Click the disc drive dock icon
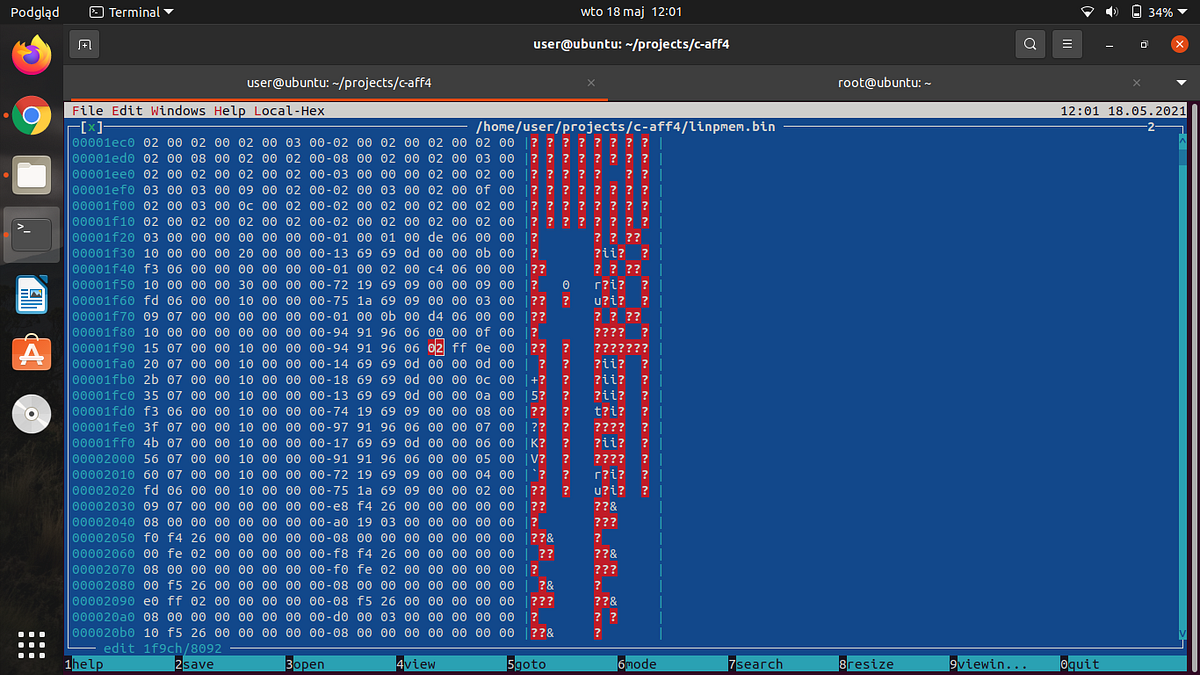The image size is (1200, 675). [x=32, y=414]
